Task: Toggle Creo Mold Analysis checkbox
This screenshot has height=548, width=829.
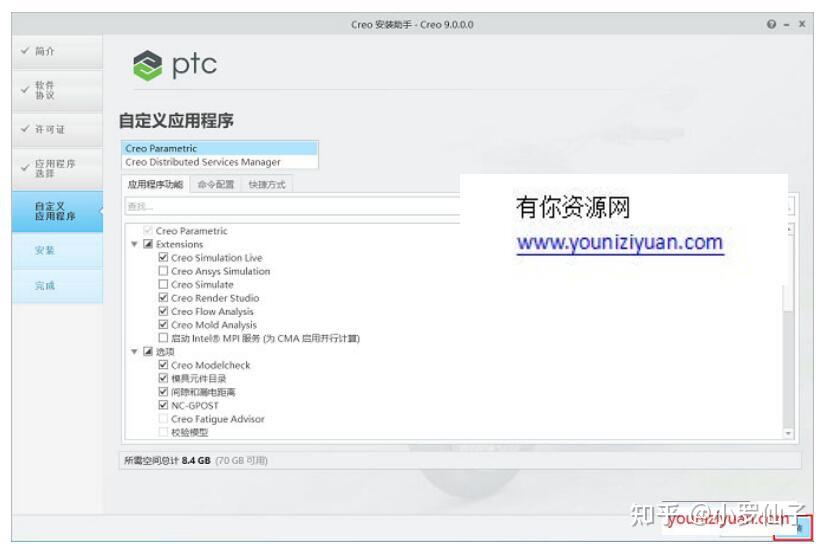Action: pos(163,324)
